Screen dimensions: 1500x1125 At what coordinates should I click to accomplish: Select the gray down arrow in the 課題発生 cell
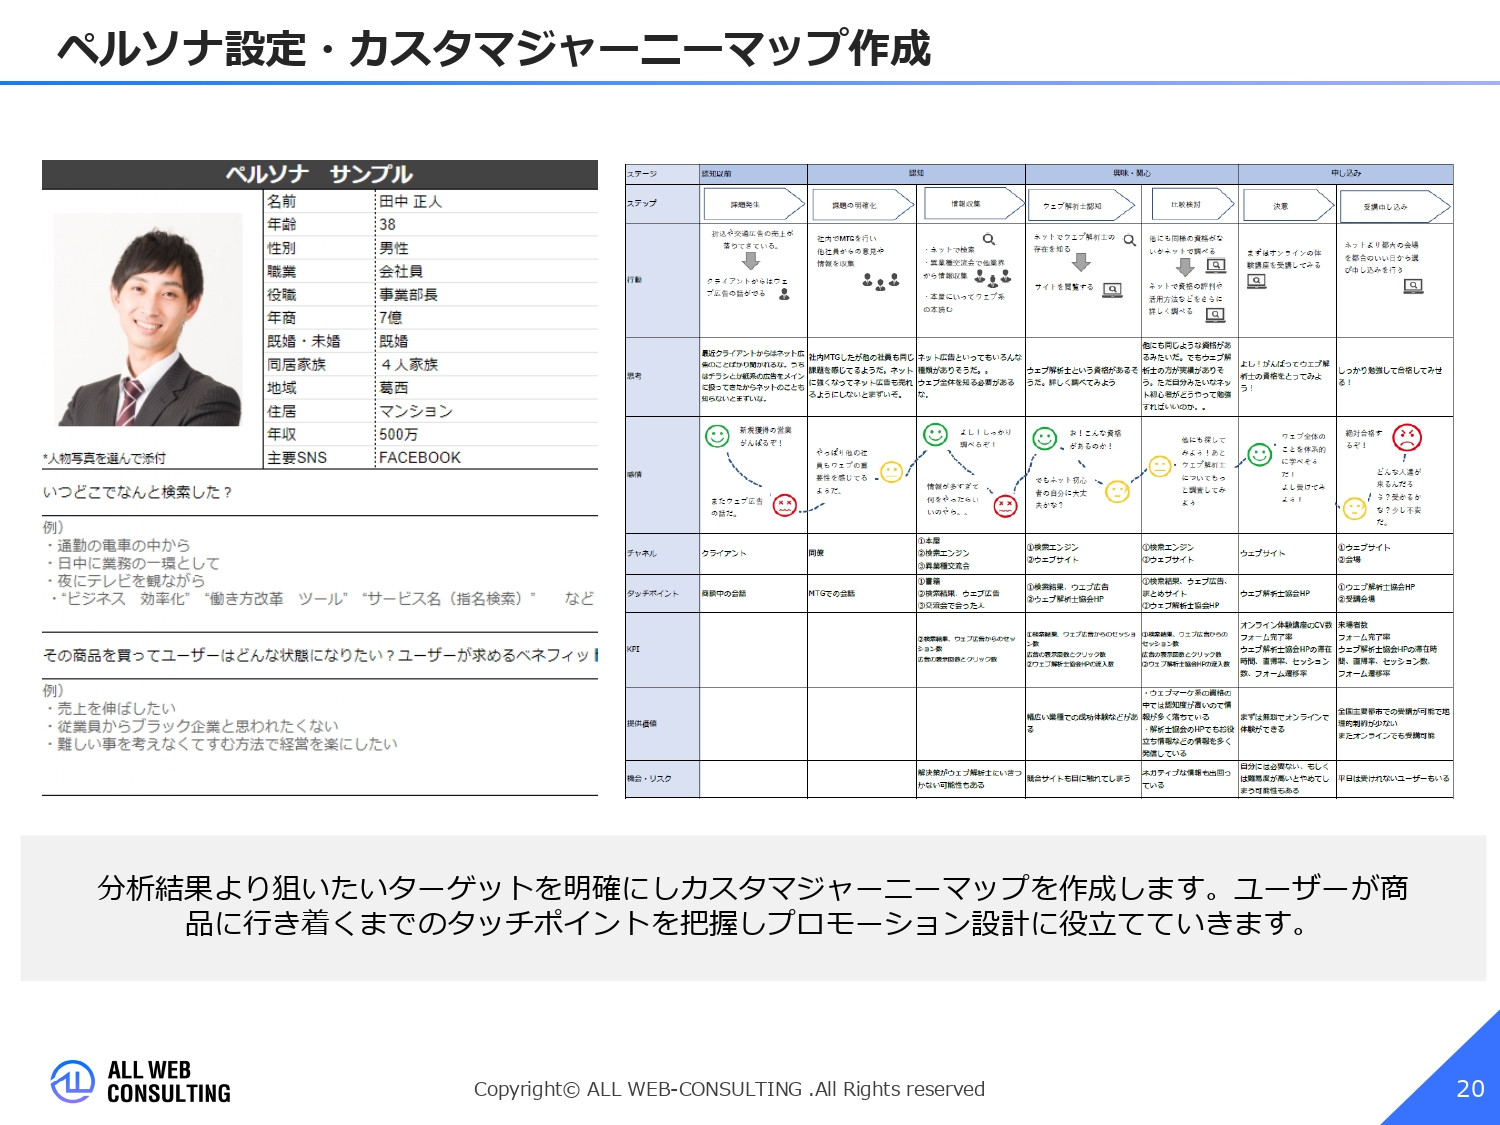click(749, 261)
